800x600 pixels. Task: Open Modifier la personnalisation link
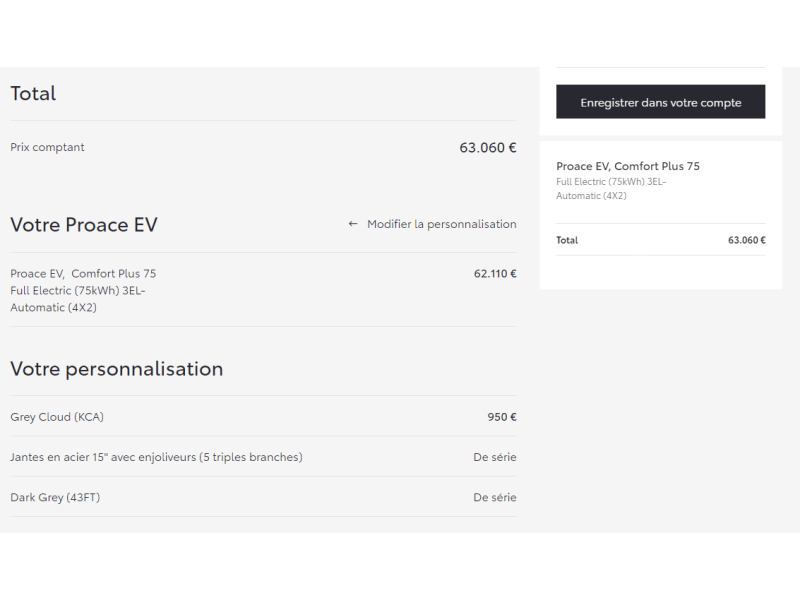432,224
